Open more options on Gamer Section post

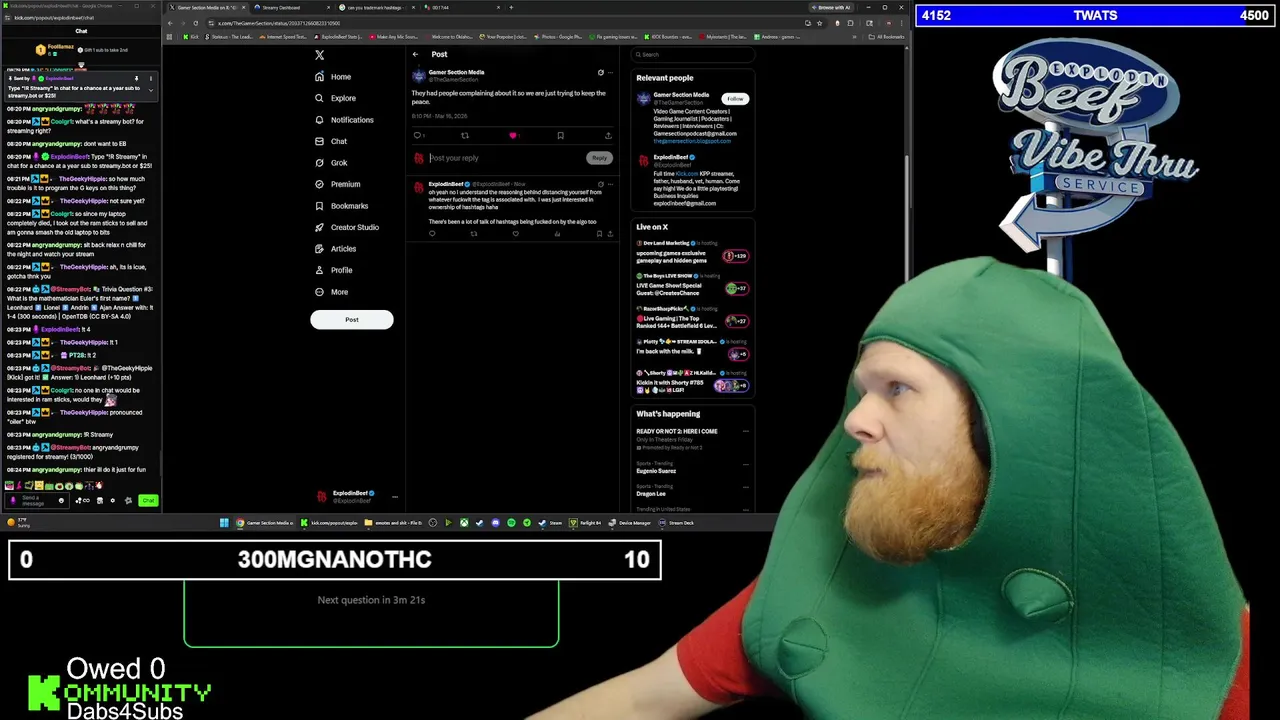610,72
